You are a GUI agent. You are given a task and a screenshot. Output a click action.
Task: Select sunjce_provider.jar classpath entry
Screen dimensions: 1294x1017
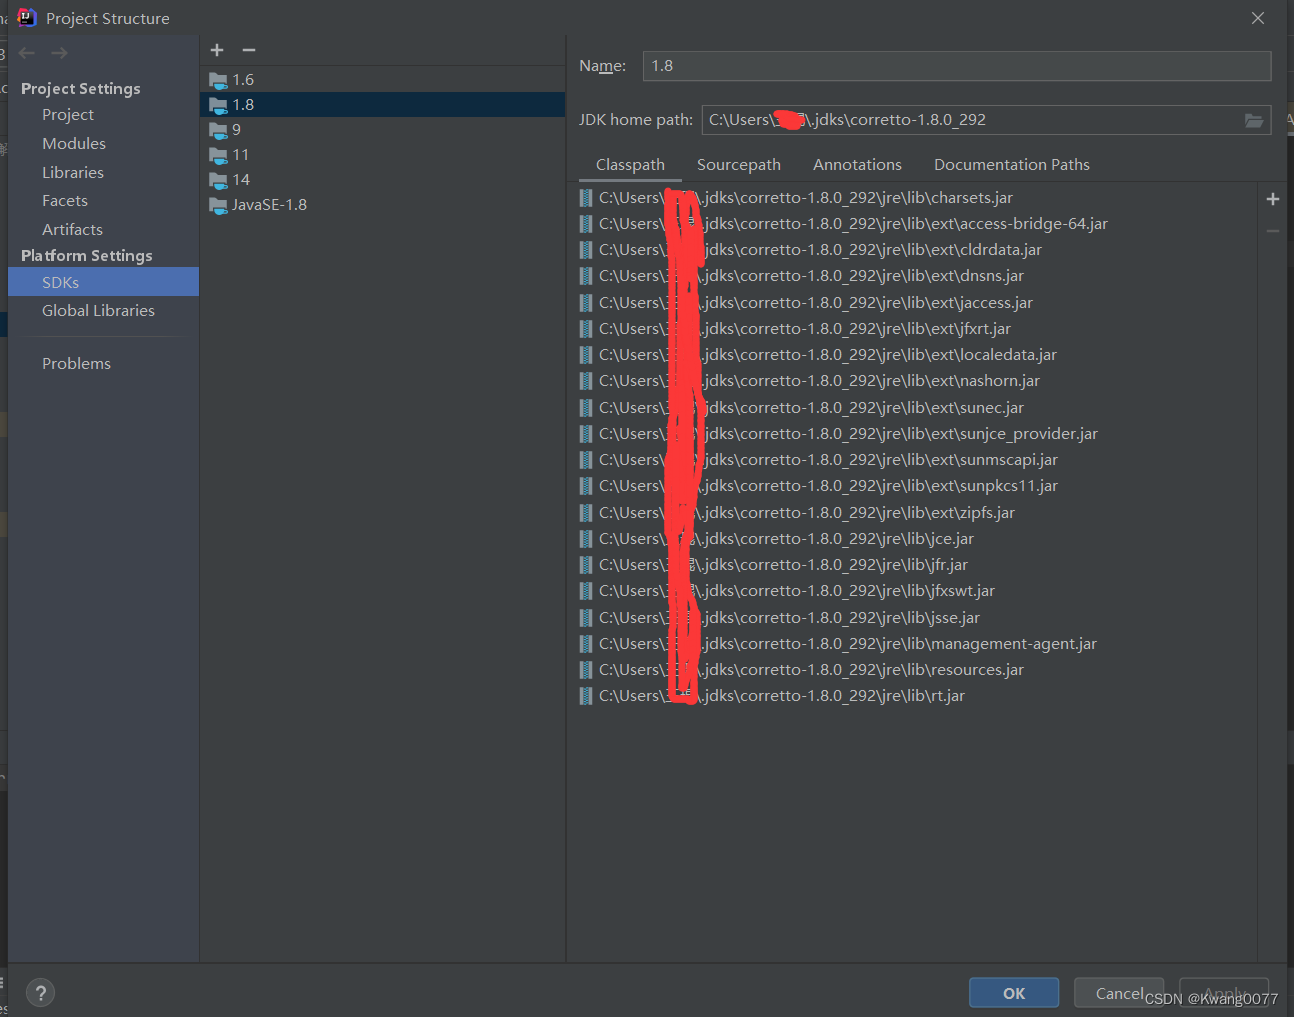coord(917,434)
